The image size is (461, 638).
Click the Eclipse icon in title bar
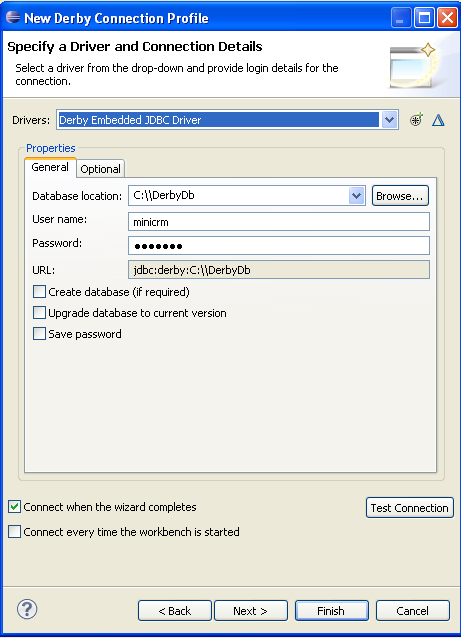point(13,17)
